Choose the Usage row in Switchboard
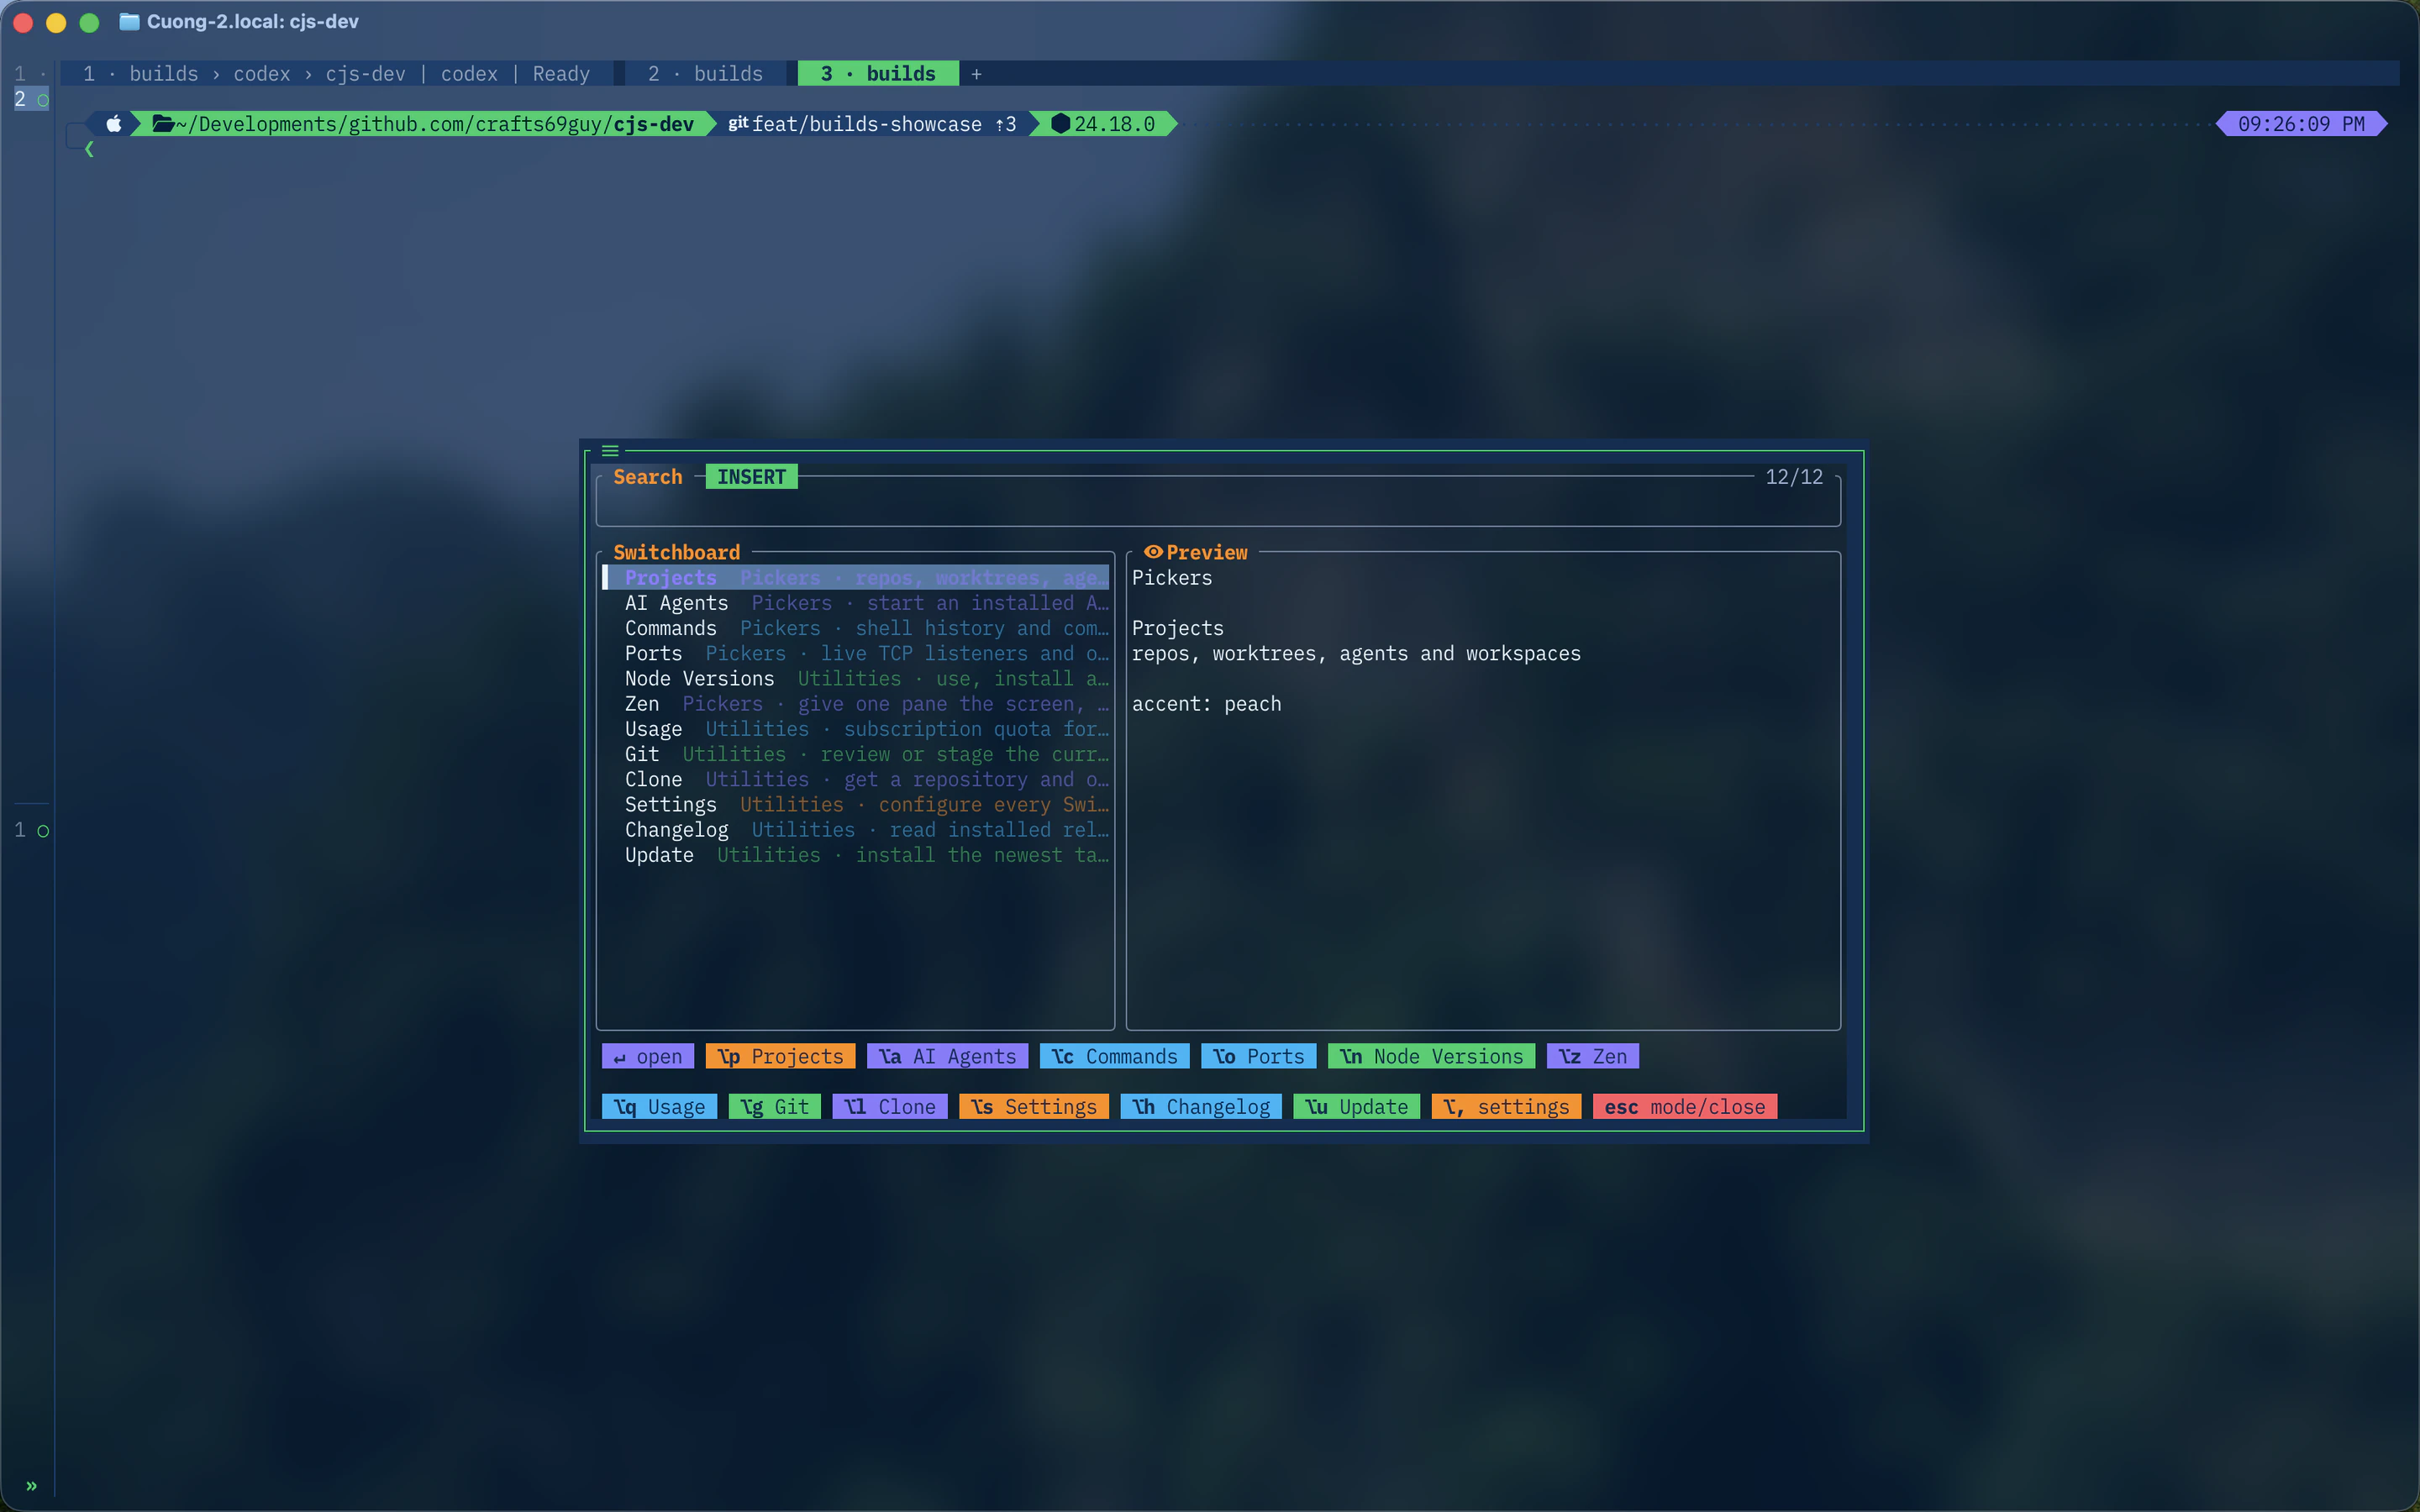This screenshot has width=2420, height=1512. (855, 729)
